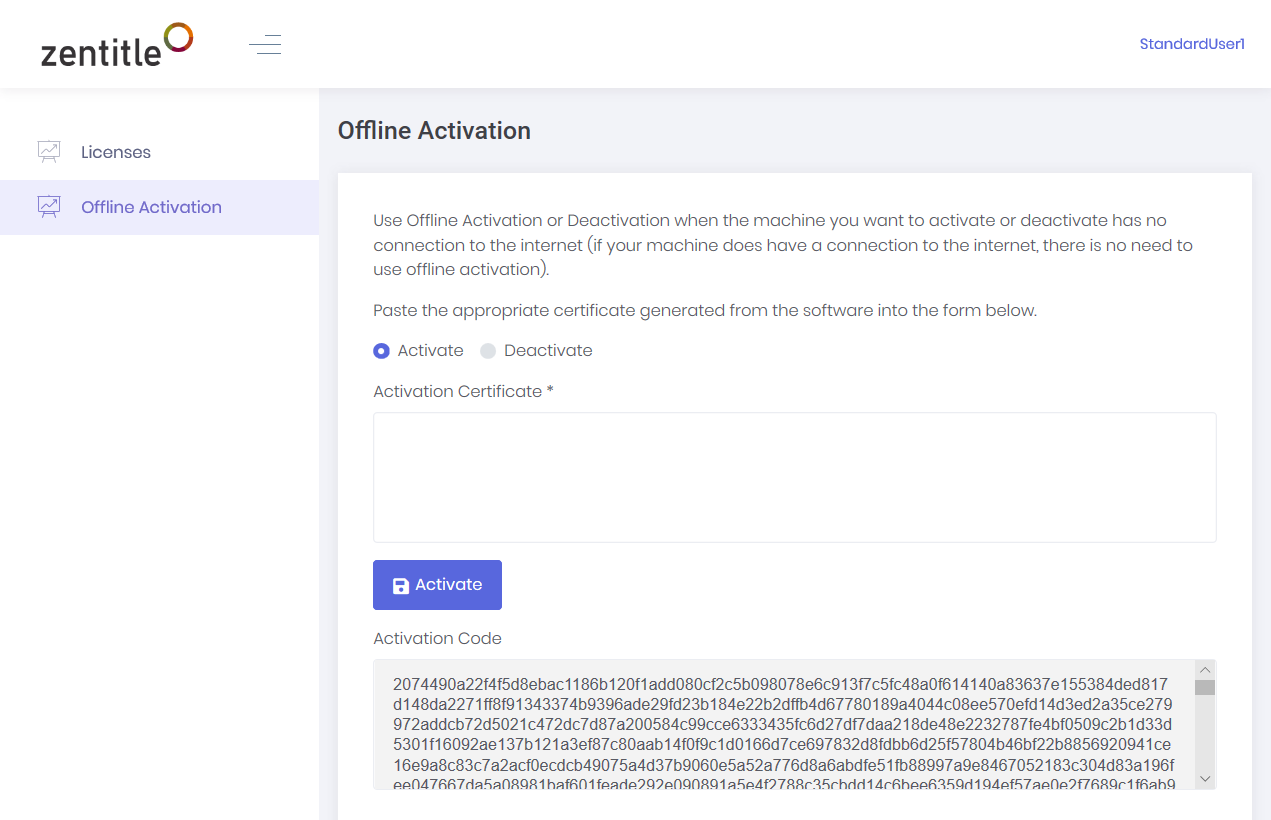
Task: Click the Activation Certificate field label
Action: pyautogui.click(x=463, y=391)
